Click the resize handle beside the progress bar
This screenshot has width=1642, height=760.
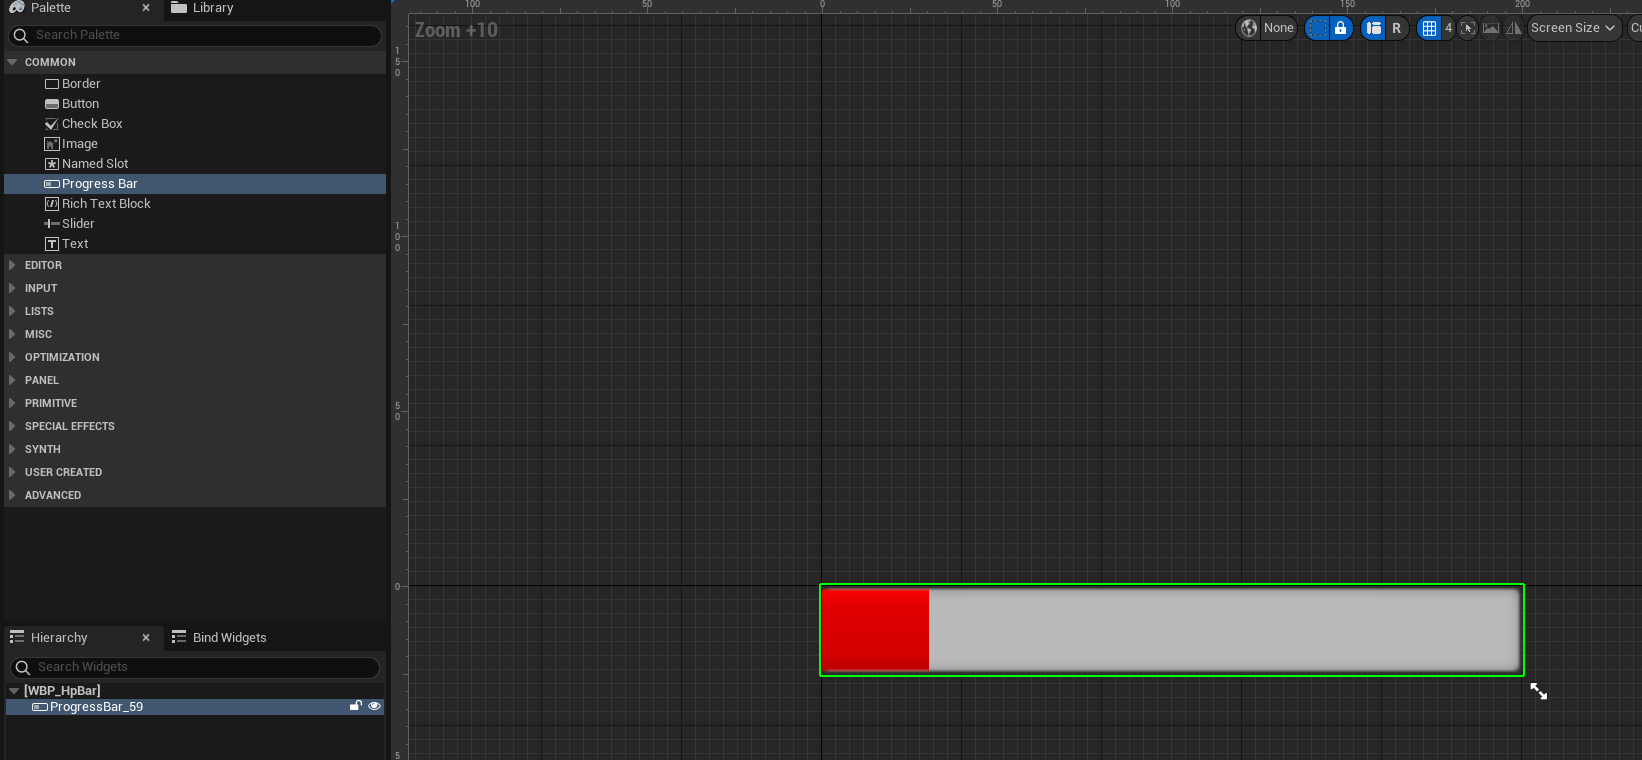point(1539,691)
